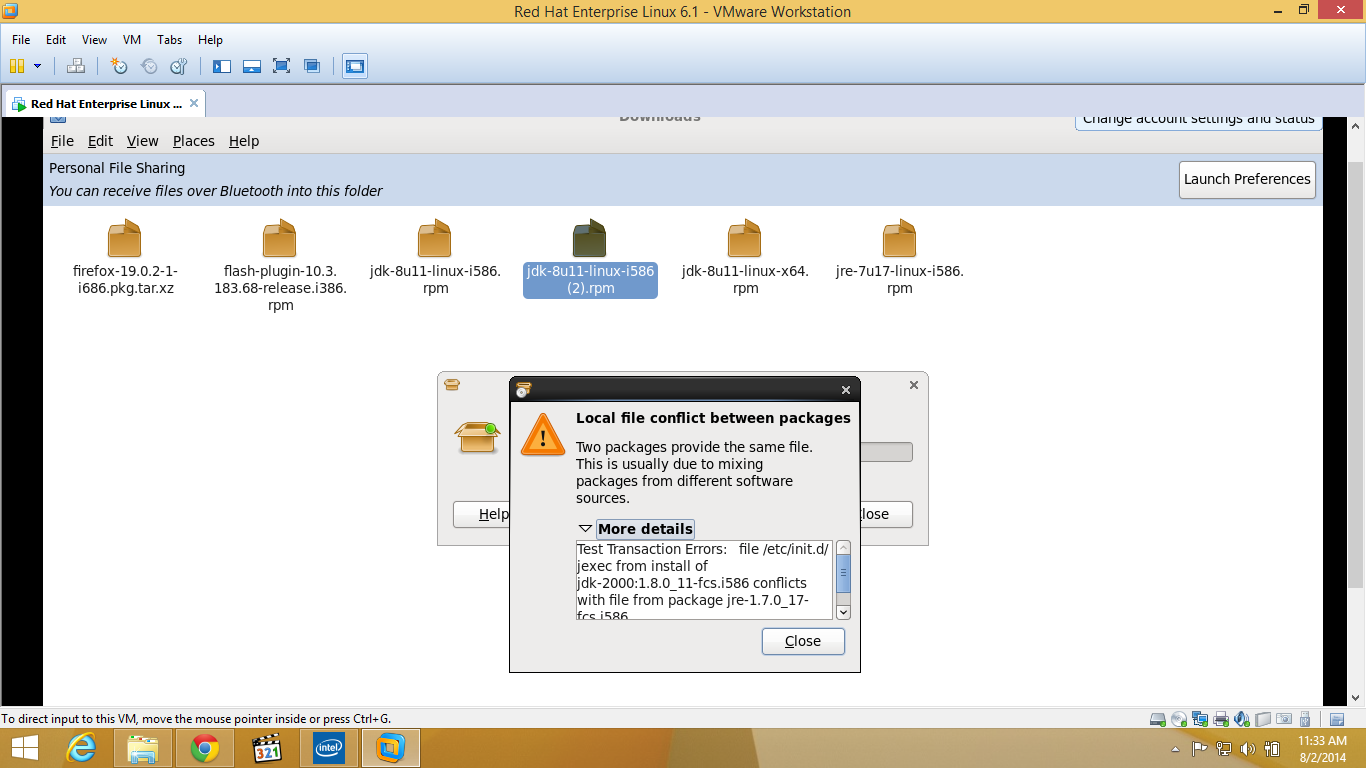Click the network adapter status icon

1199,719
